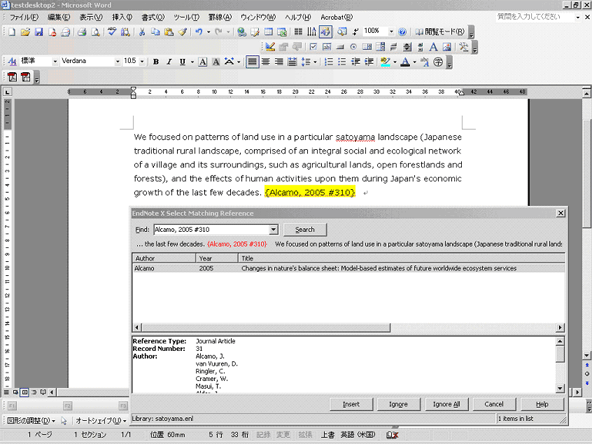592x444 pixels.
Task: Toggle underline formatting
Action: click(x=182, y=62)
